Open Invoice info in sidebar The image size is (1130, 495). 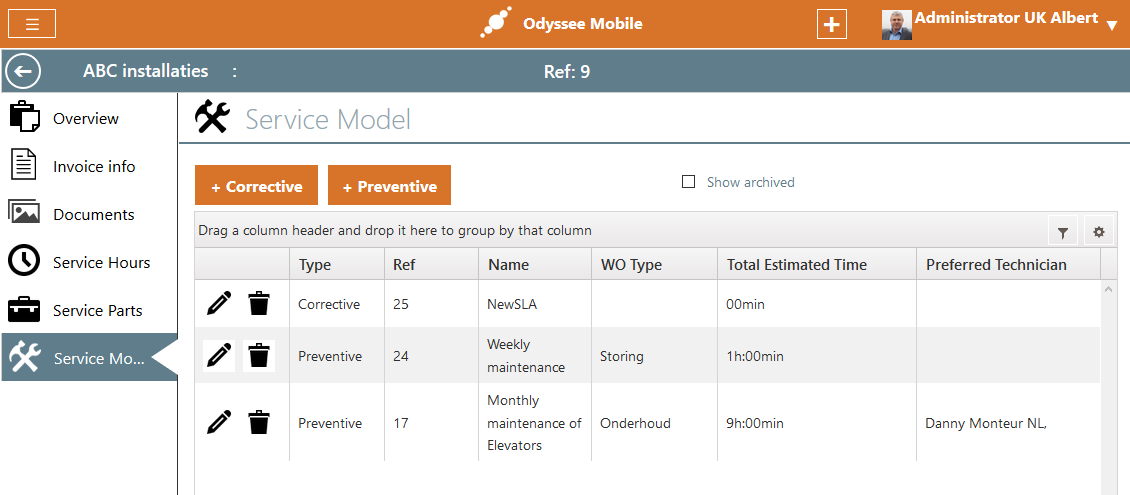(x=94, y=166)
